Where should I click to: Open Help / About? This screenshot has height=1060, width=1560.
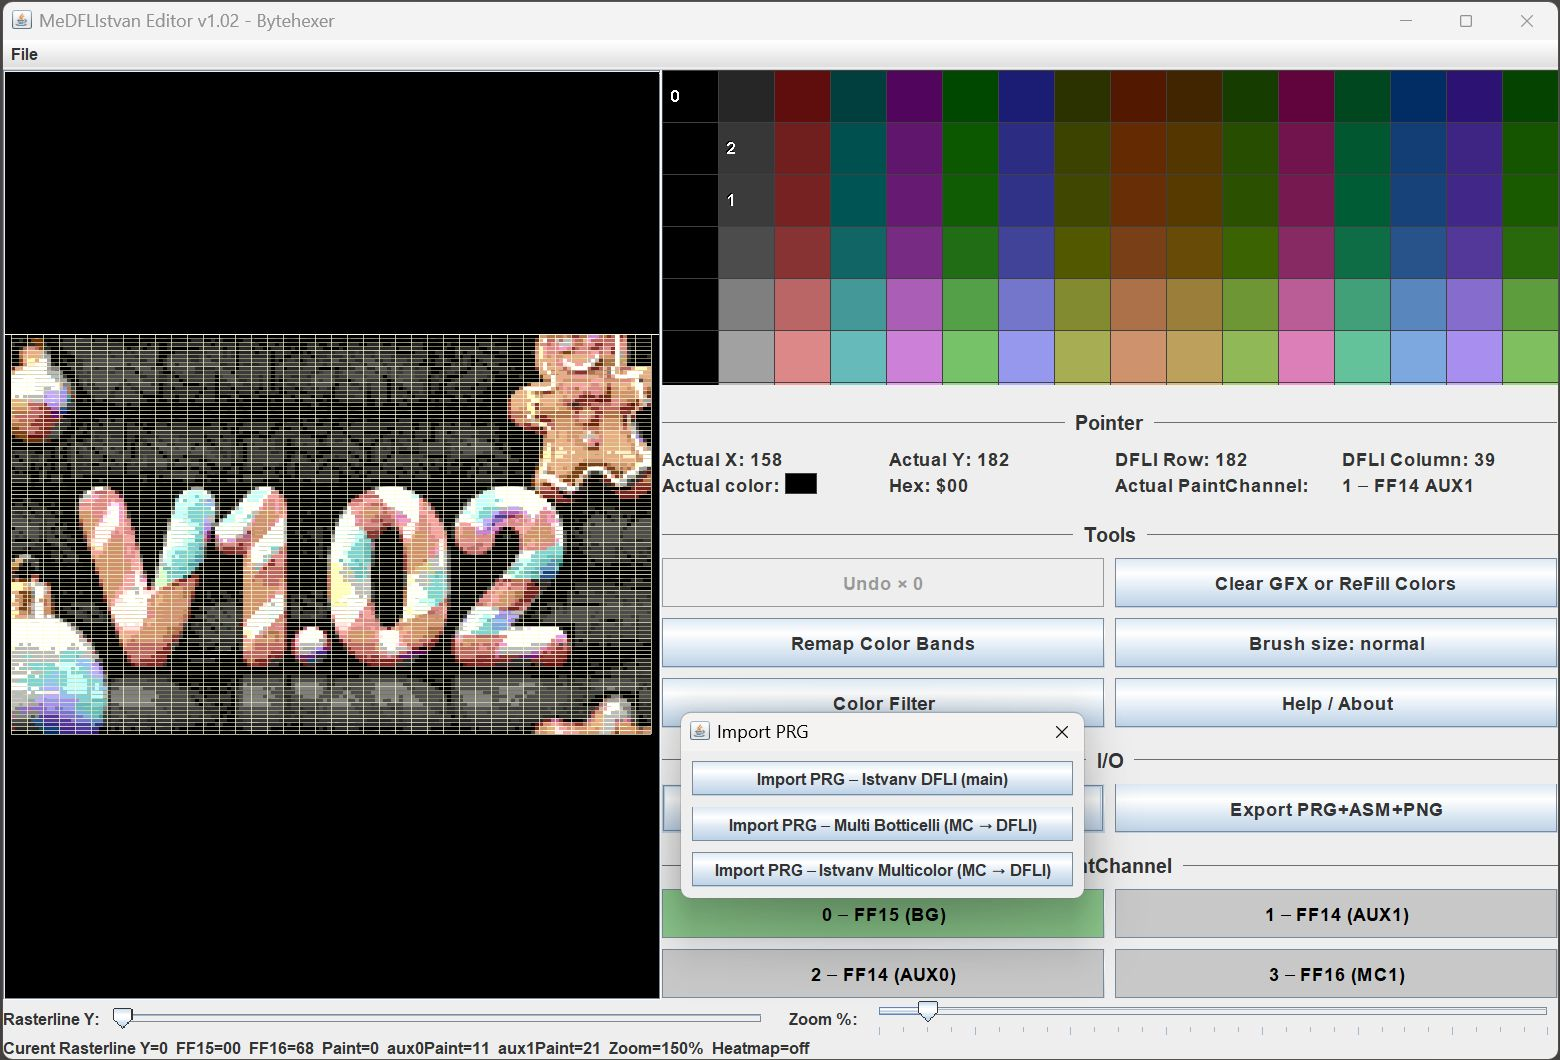point(1335,704)
